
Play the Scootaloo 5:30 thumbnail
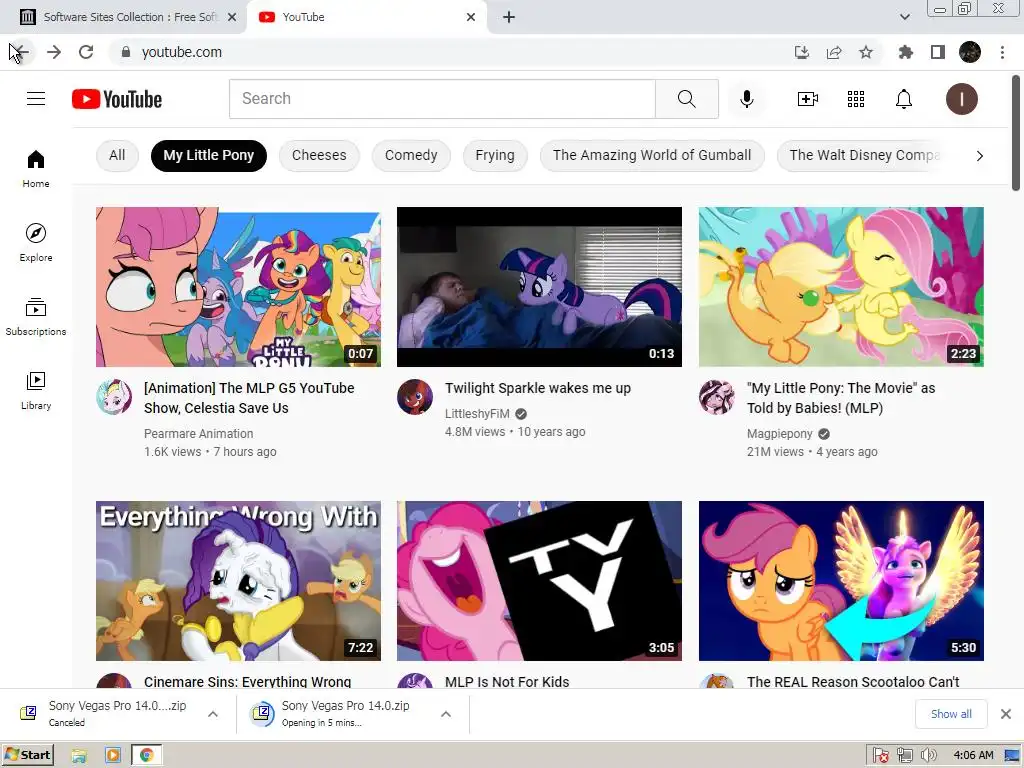(841, 581)
